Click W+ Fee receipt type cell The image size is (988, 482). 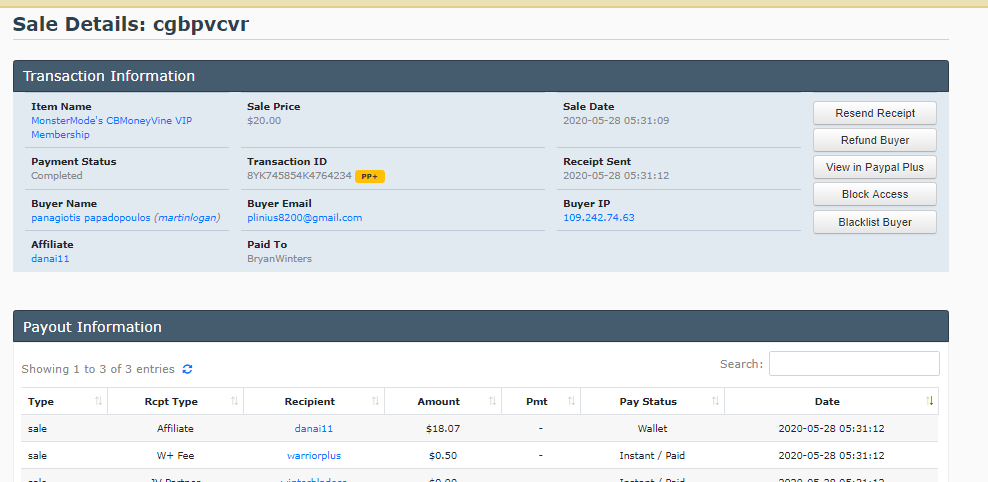[x=175, y=456]
